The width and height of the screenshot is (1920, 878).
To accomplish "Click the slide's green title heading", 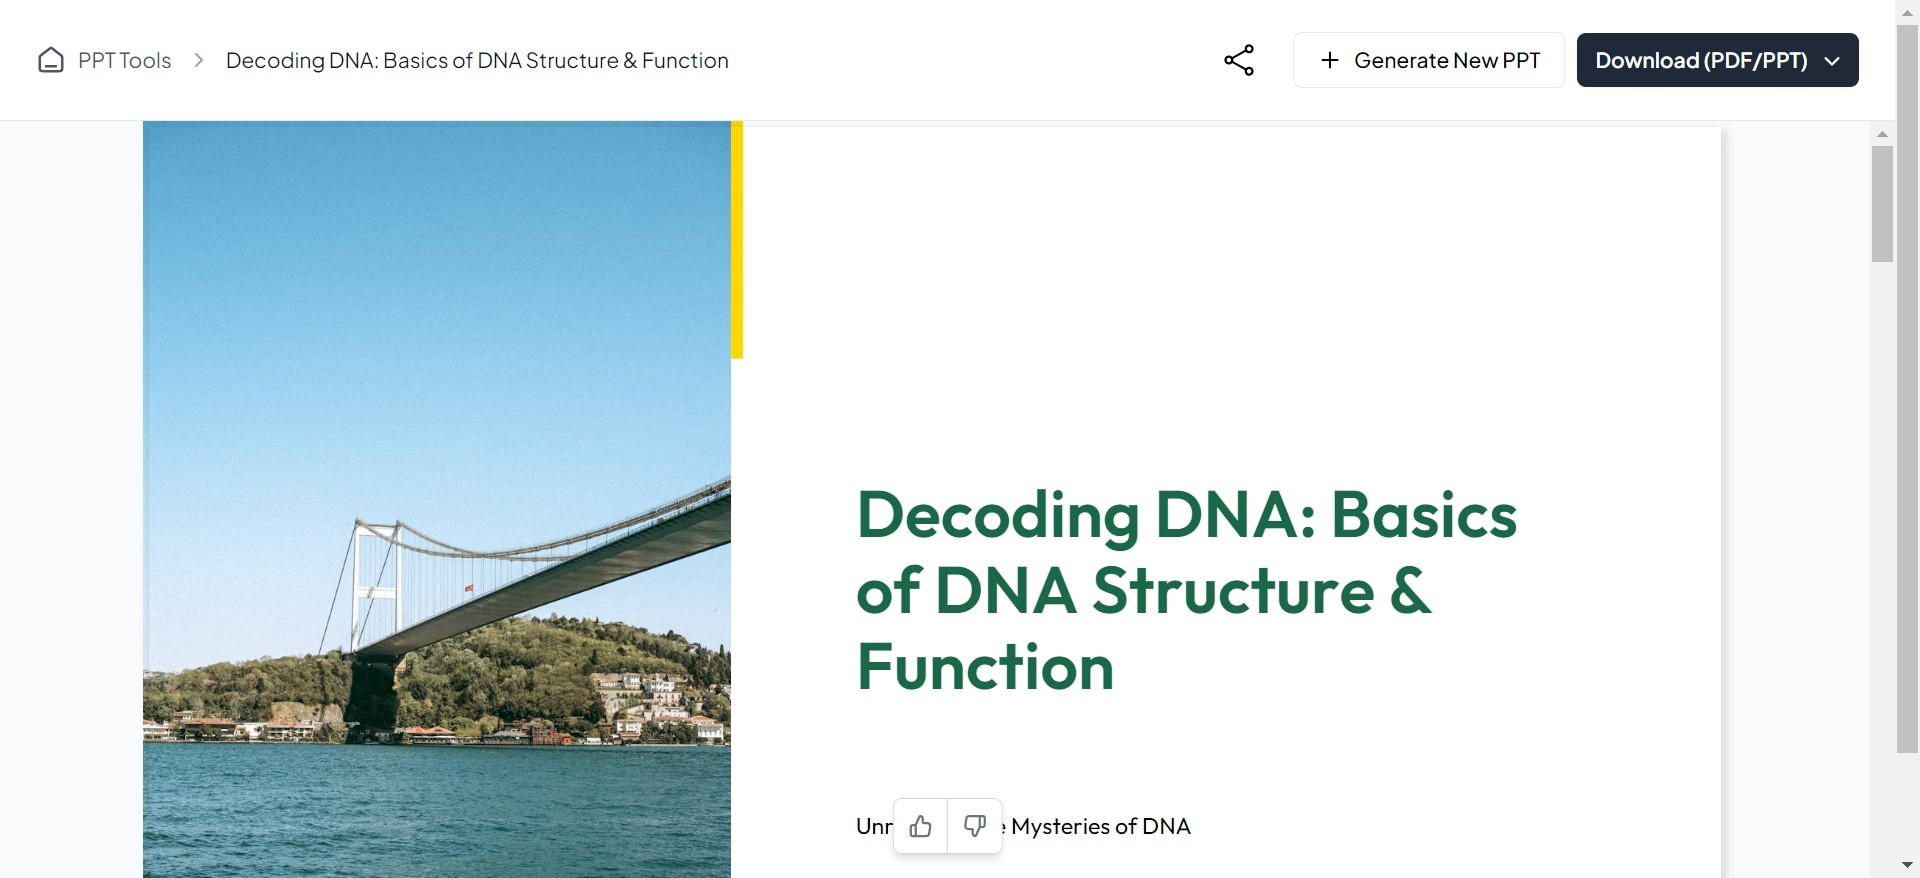I will coord(1186,590).
